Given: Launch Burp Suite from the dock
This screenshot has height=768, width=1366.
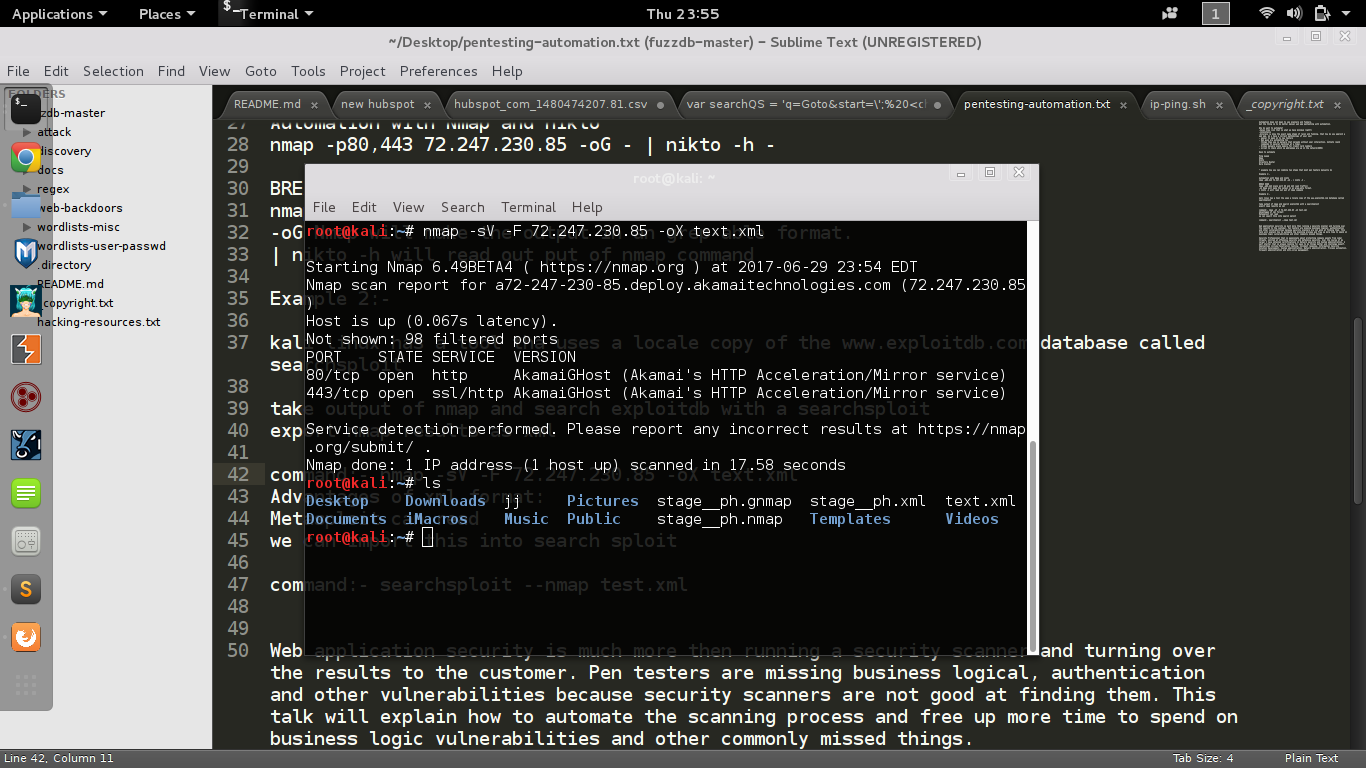Looking at the screenshot, I should 26,349.
